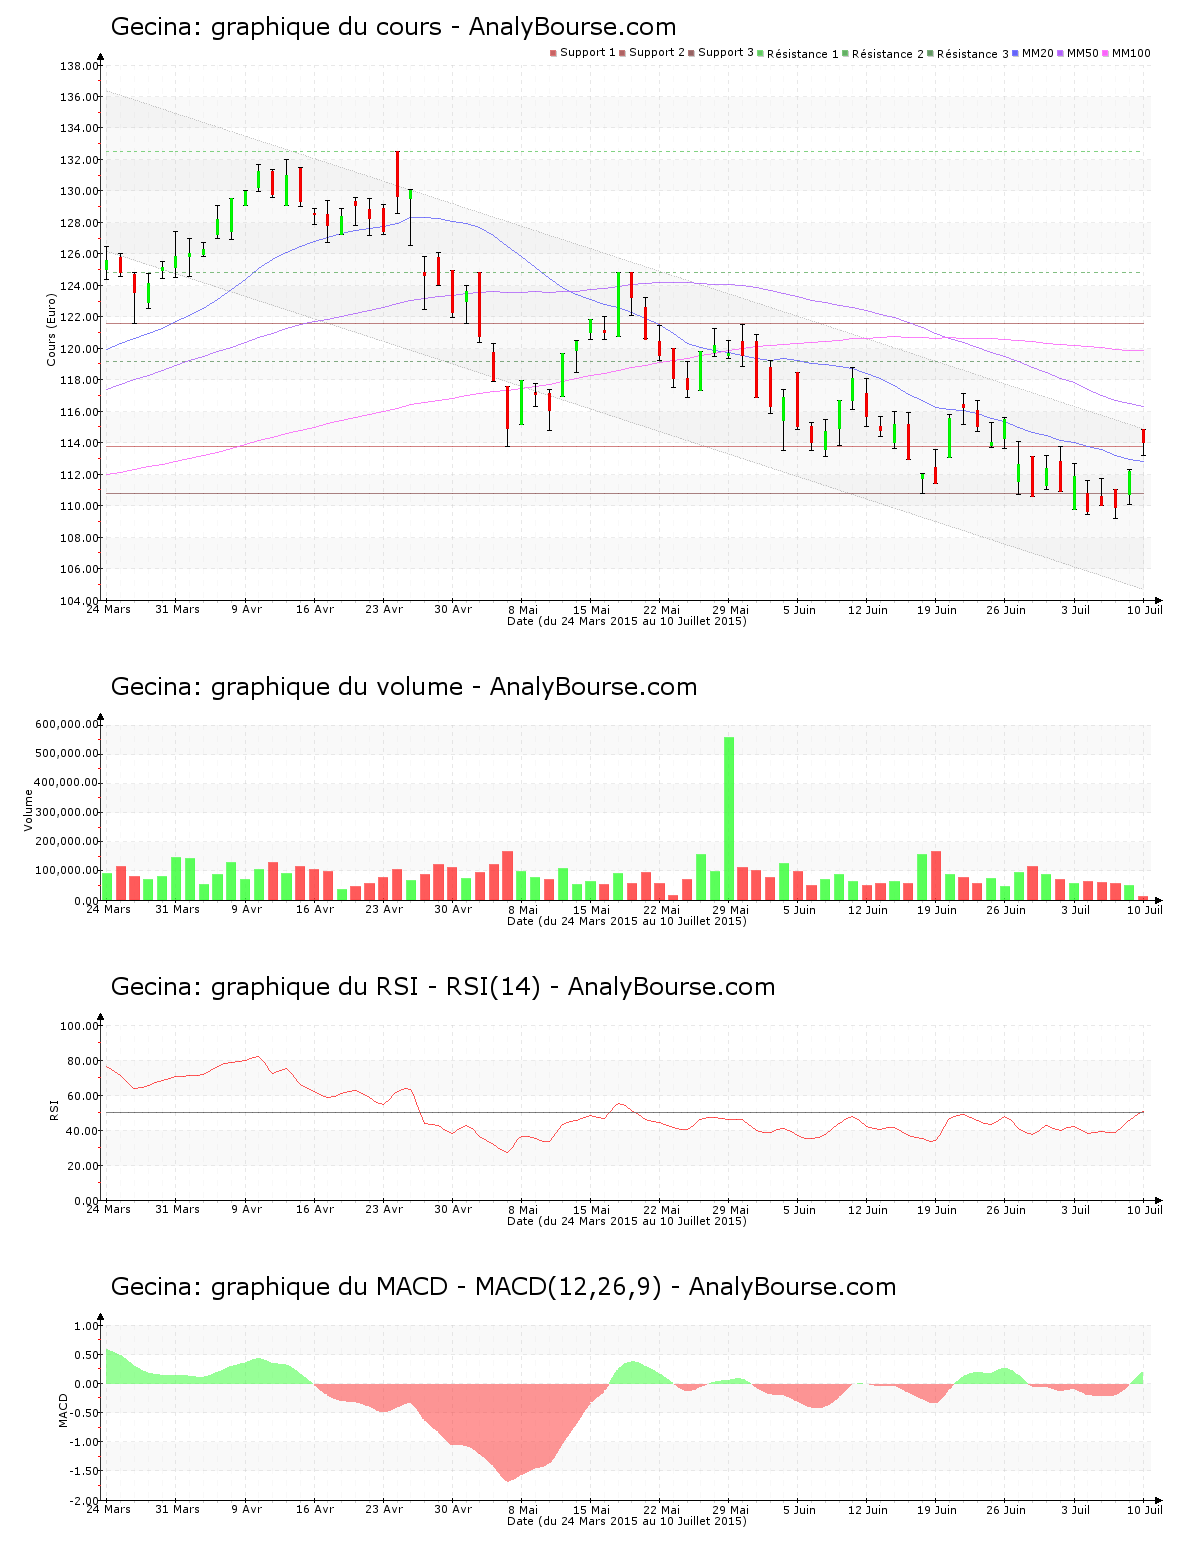Click the 138.00 price axis label
1200x1550 pixels.
pos(78,66)
